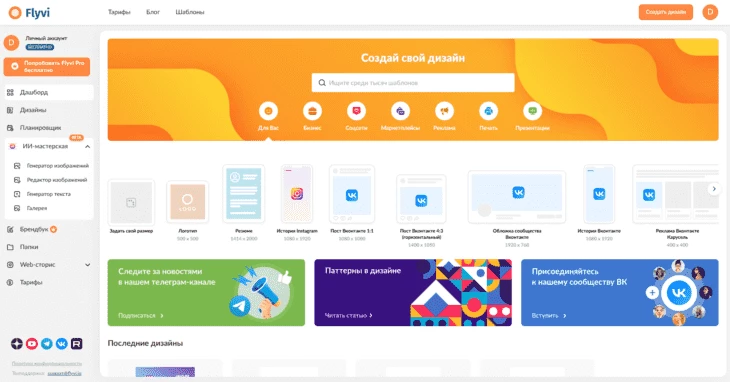Viewport: 730px width, 382px height.
Task: Click Тарифы in top navigation
Action: 119,12
